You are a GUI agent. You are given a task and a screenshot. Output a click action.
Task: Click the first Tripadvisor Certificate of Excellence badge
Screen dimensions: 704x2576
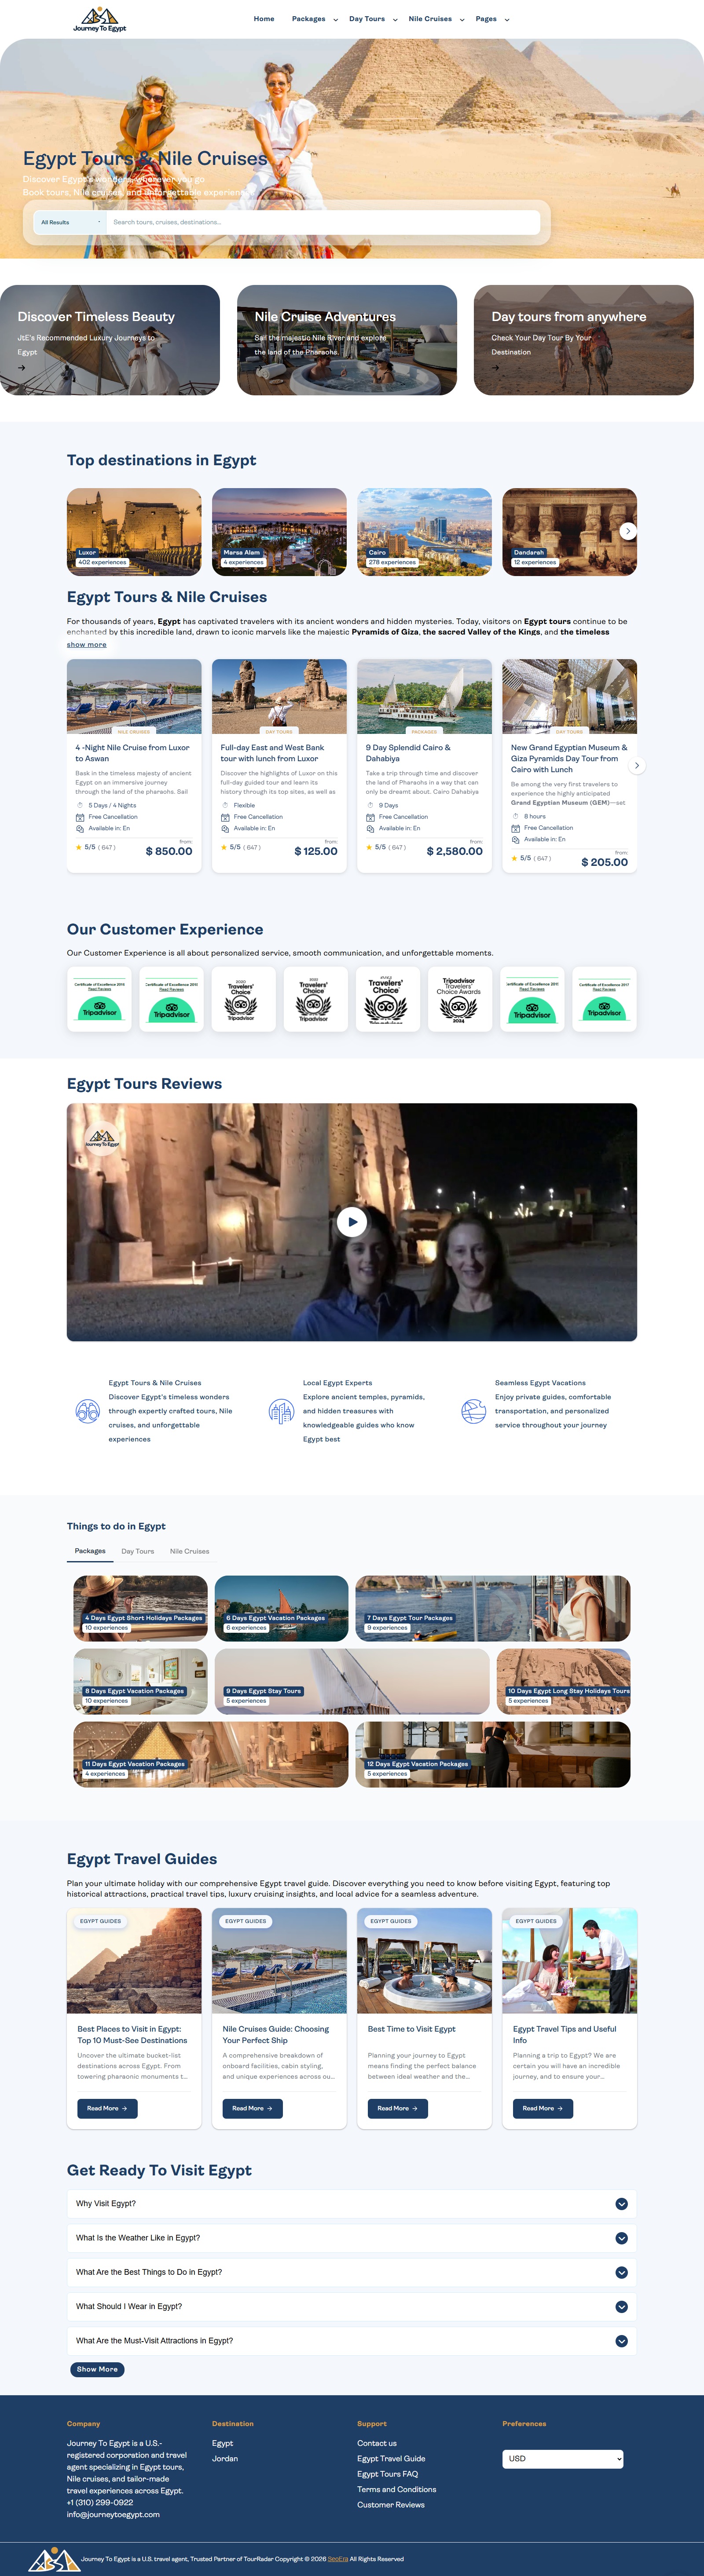click(x=99, y=998)
